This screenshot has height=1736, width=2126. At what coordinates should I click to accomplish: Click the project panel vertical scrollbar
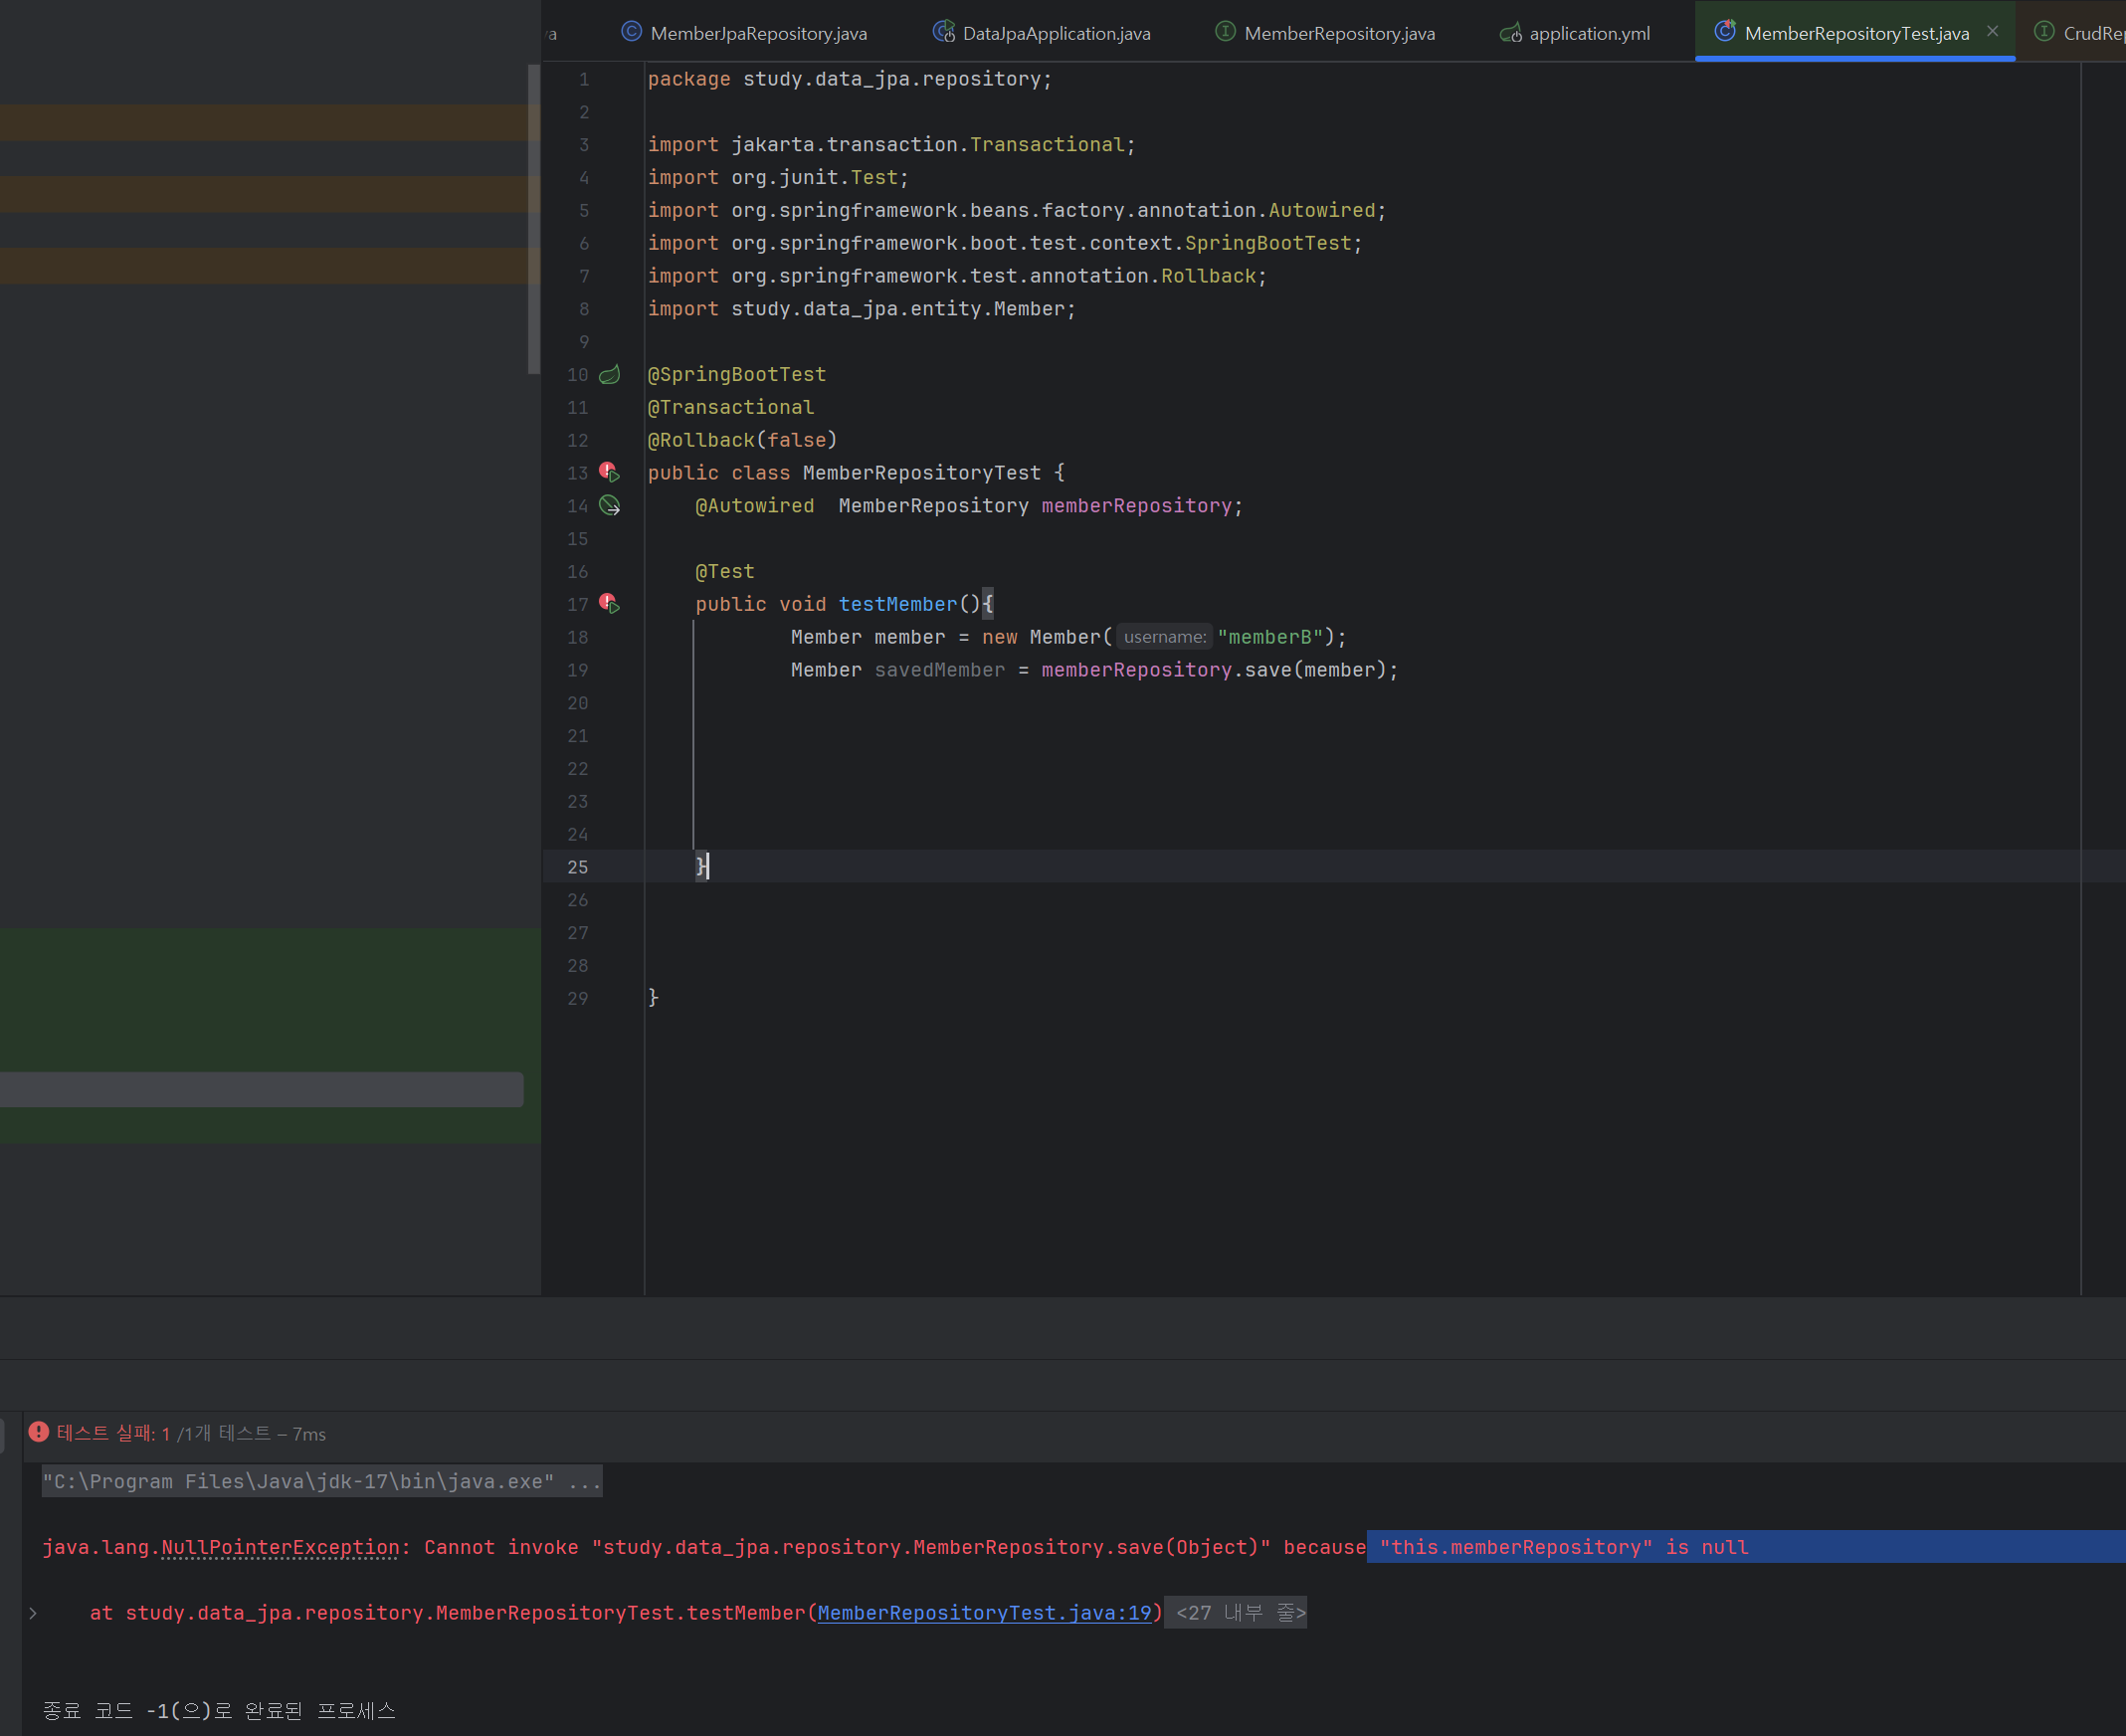tap(533, 220)
